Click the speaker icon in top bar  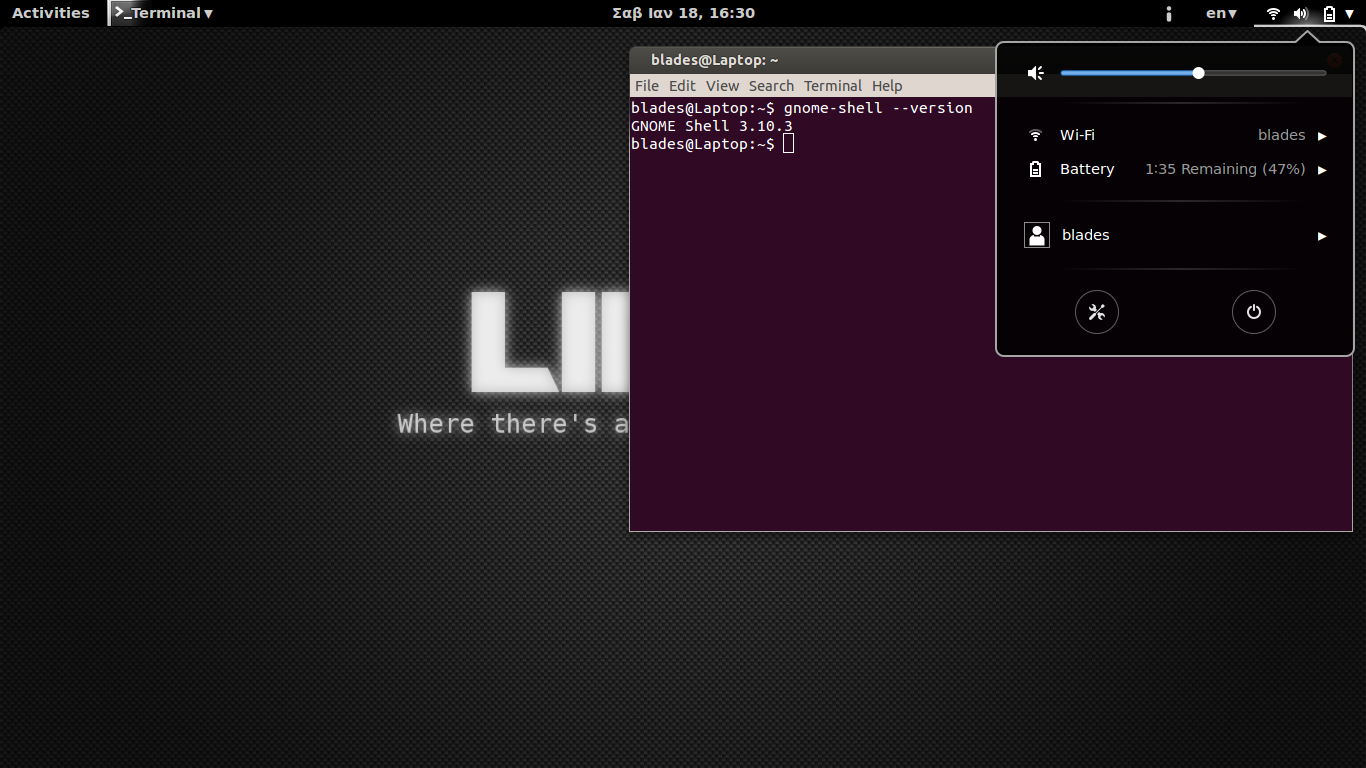pyautogui.click(x=1300, y=13)
